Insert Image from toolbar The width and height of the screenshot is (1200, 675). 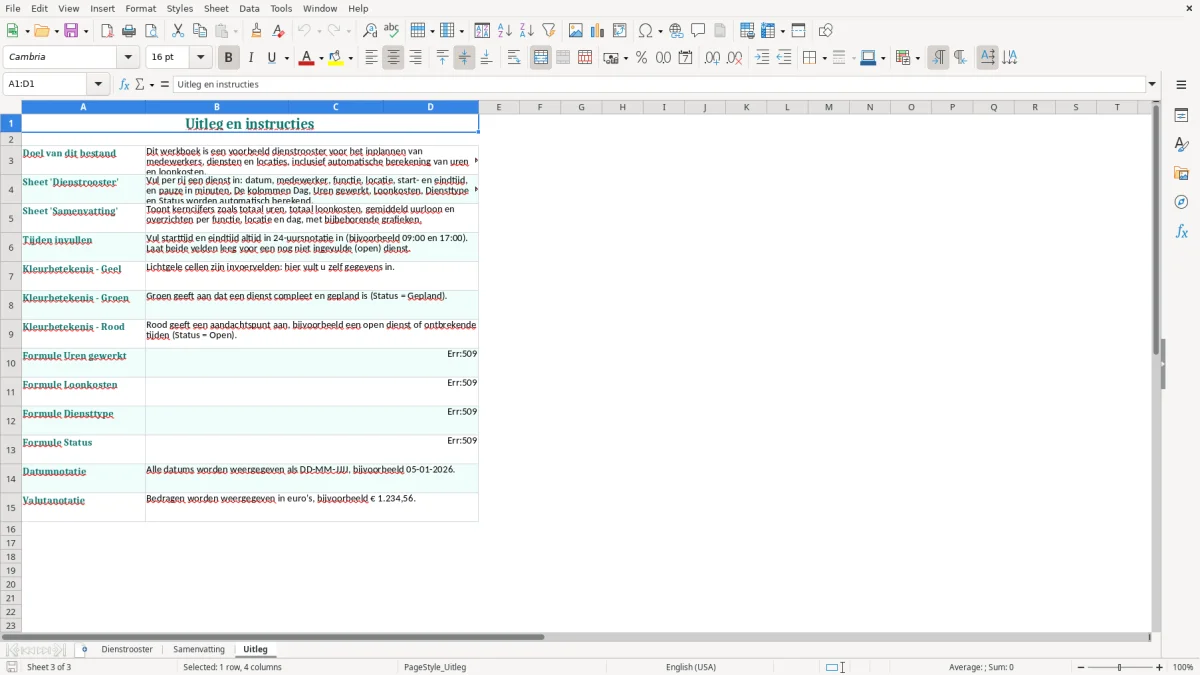[575, 31]
